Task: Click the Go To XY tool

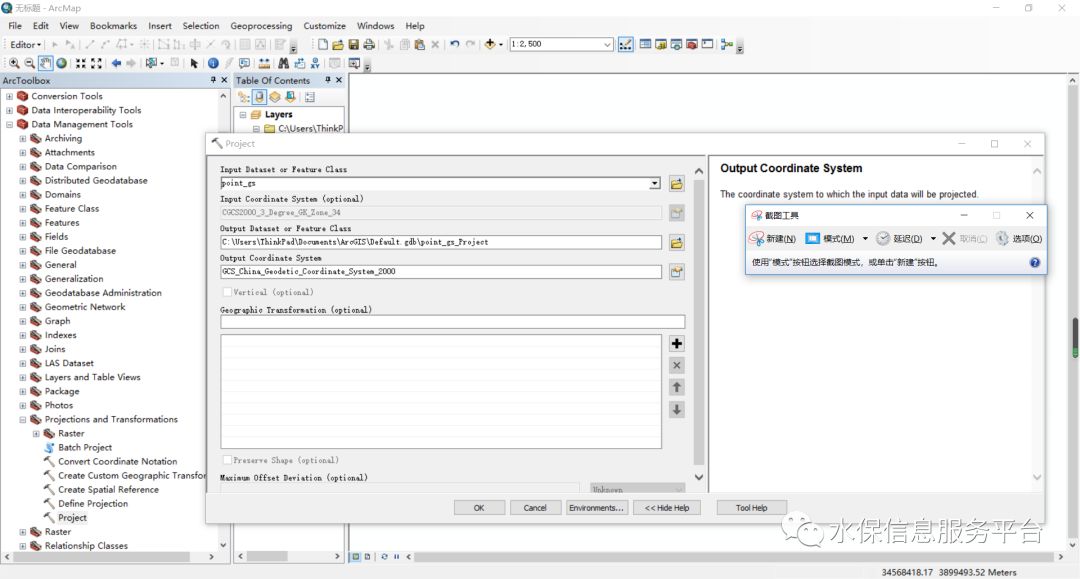Action: tap(315, 63)
